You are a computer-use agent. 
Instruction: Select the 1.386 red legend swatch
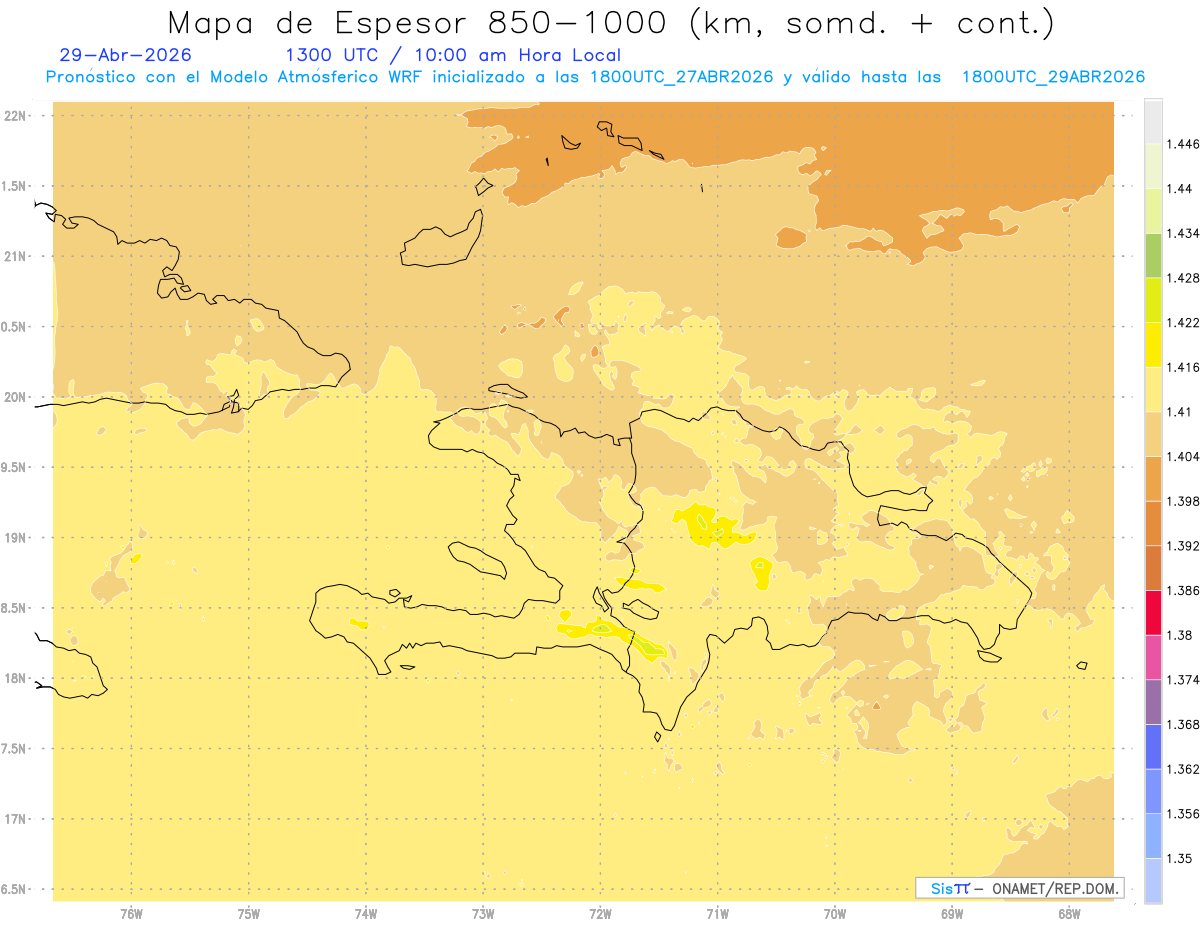(x=1153, y=612)
